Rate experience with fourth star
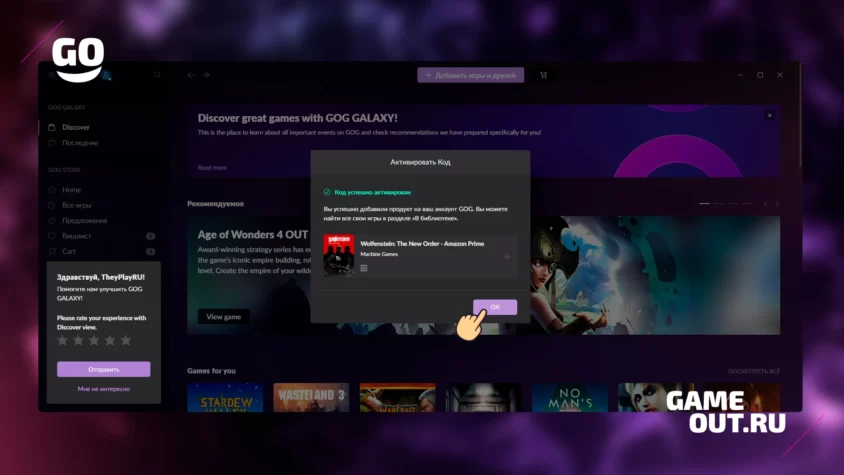This screenshot has height=475, width=844. 110,340
